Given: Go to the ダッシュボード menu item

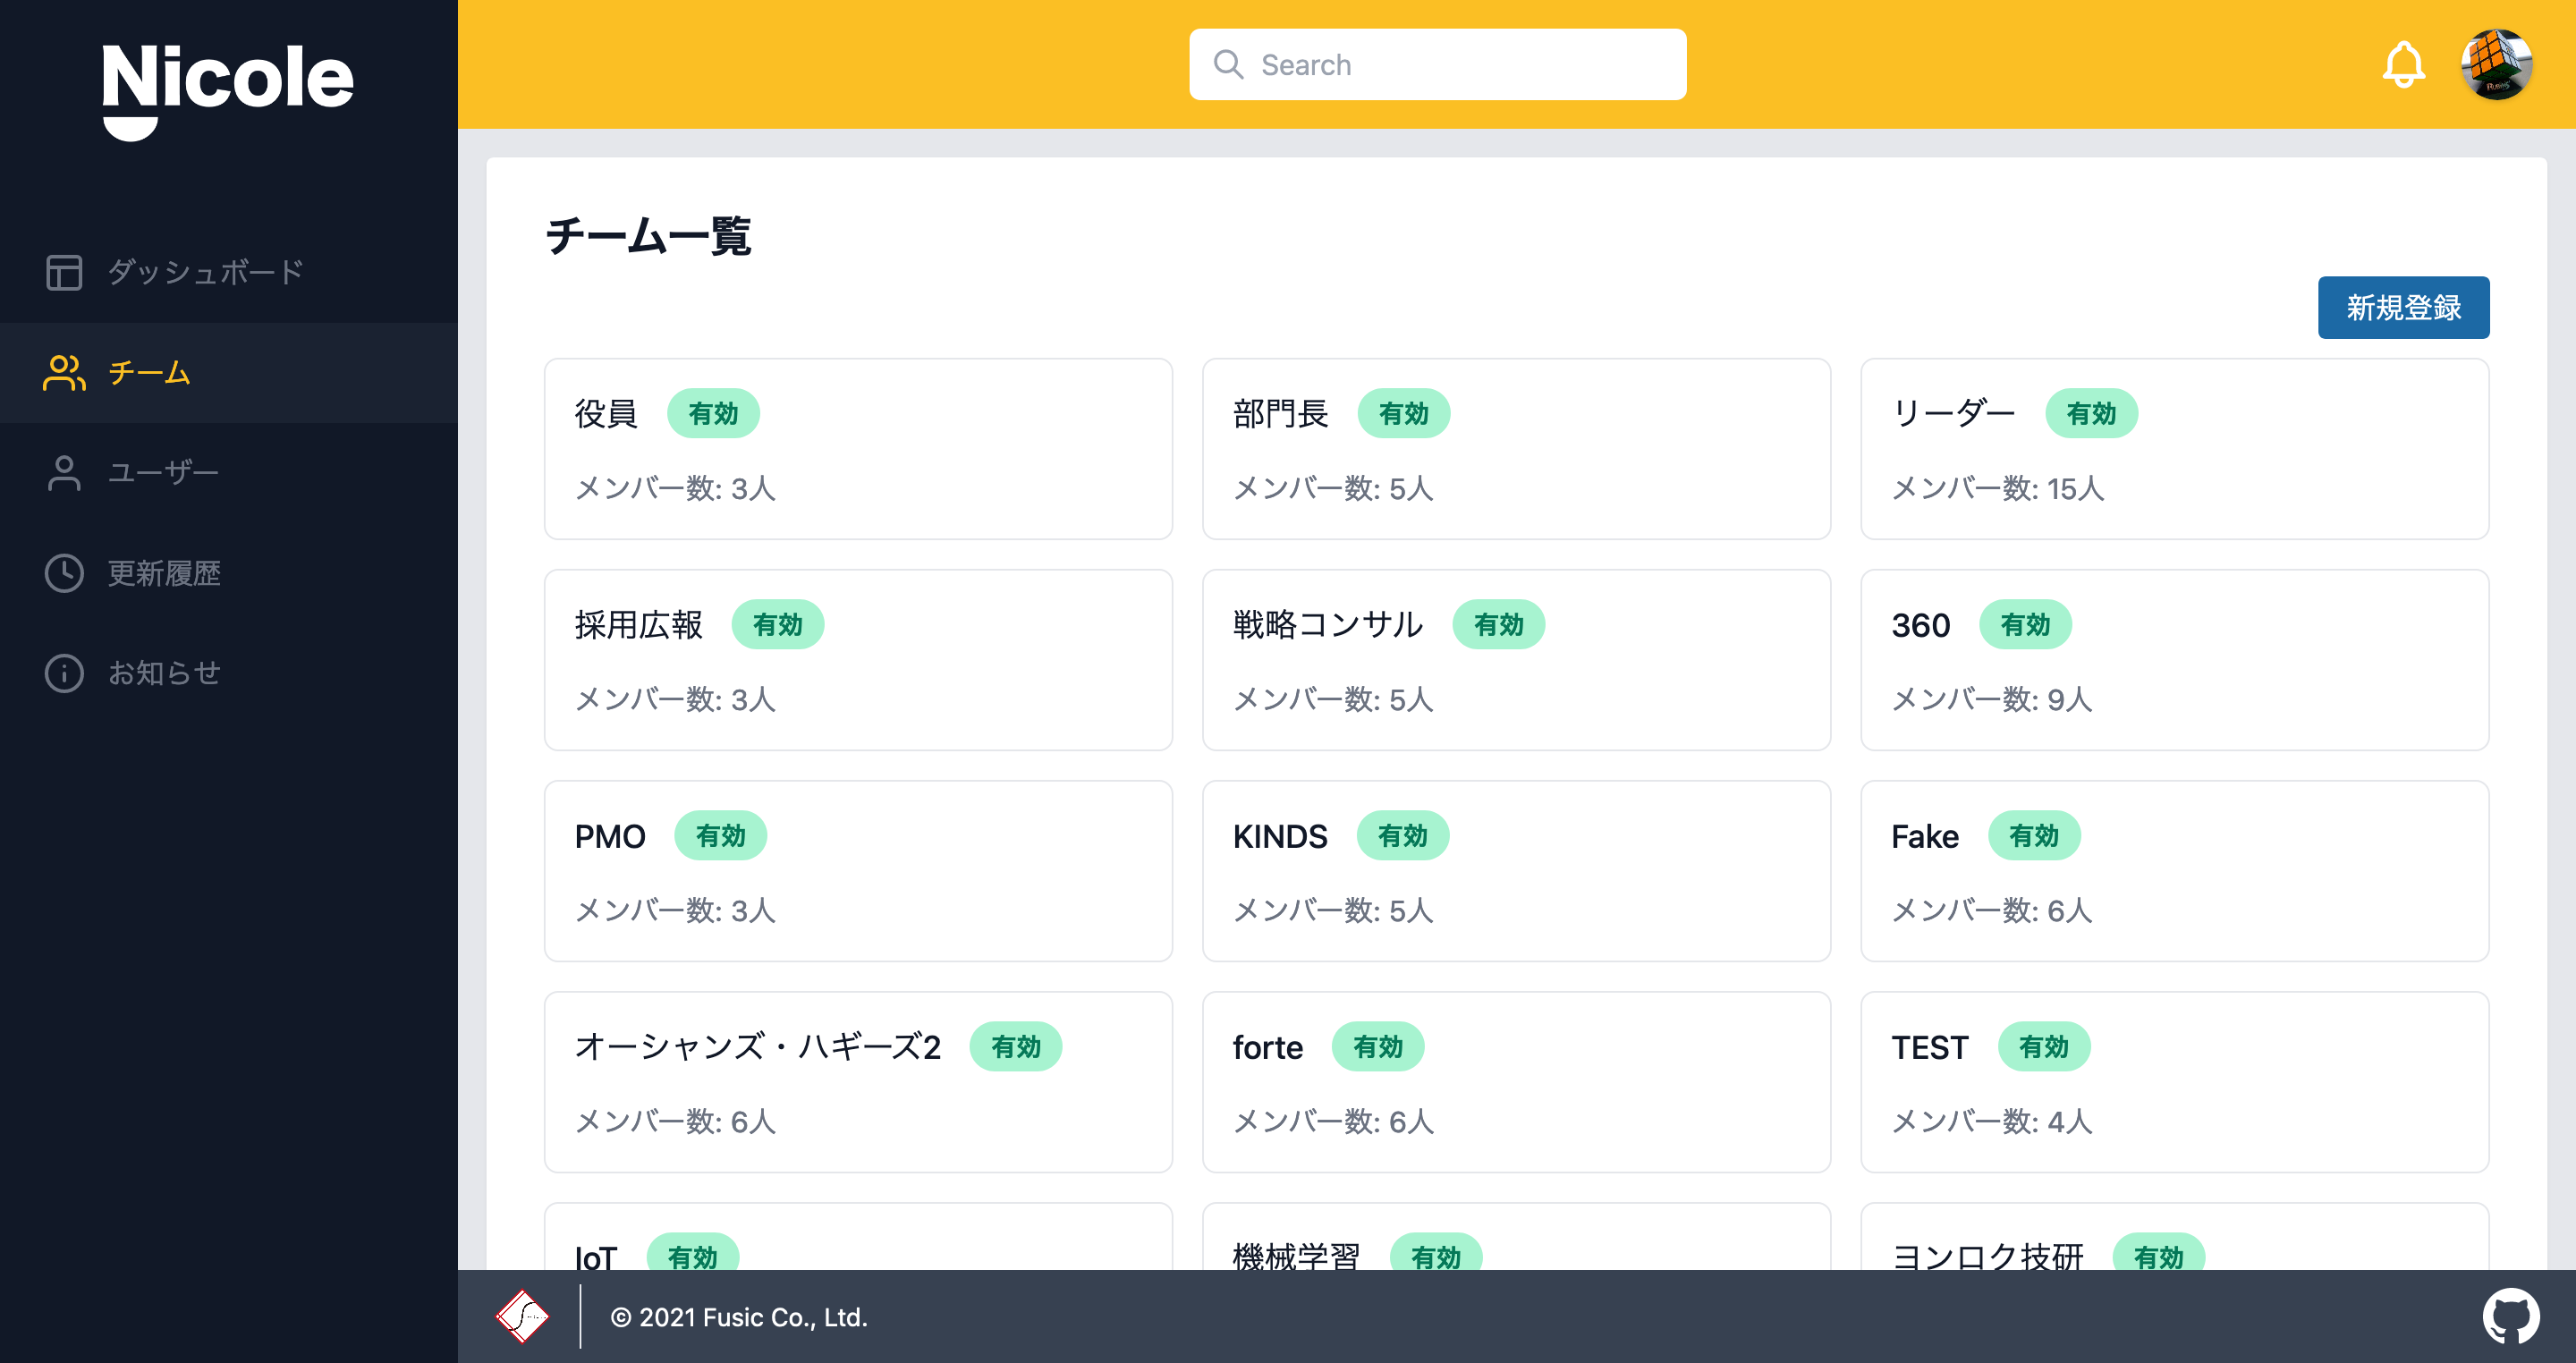Looking at the screenshot, I should (205, 272).
